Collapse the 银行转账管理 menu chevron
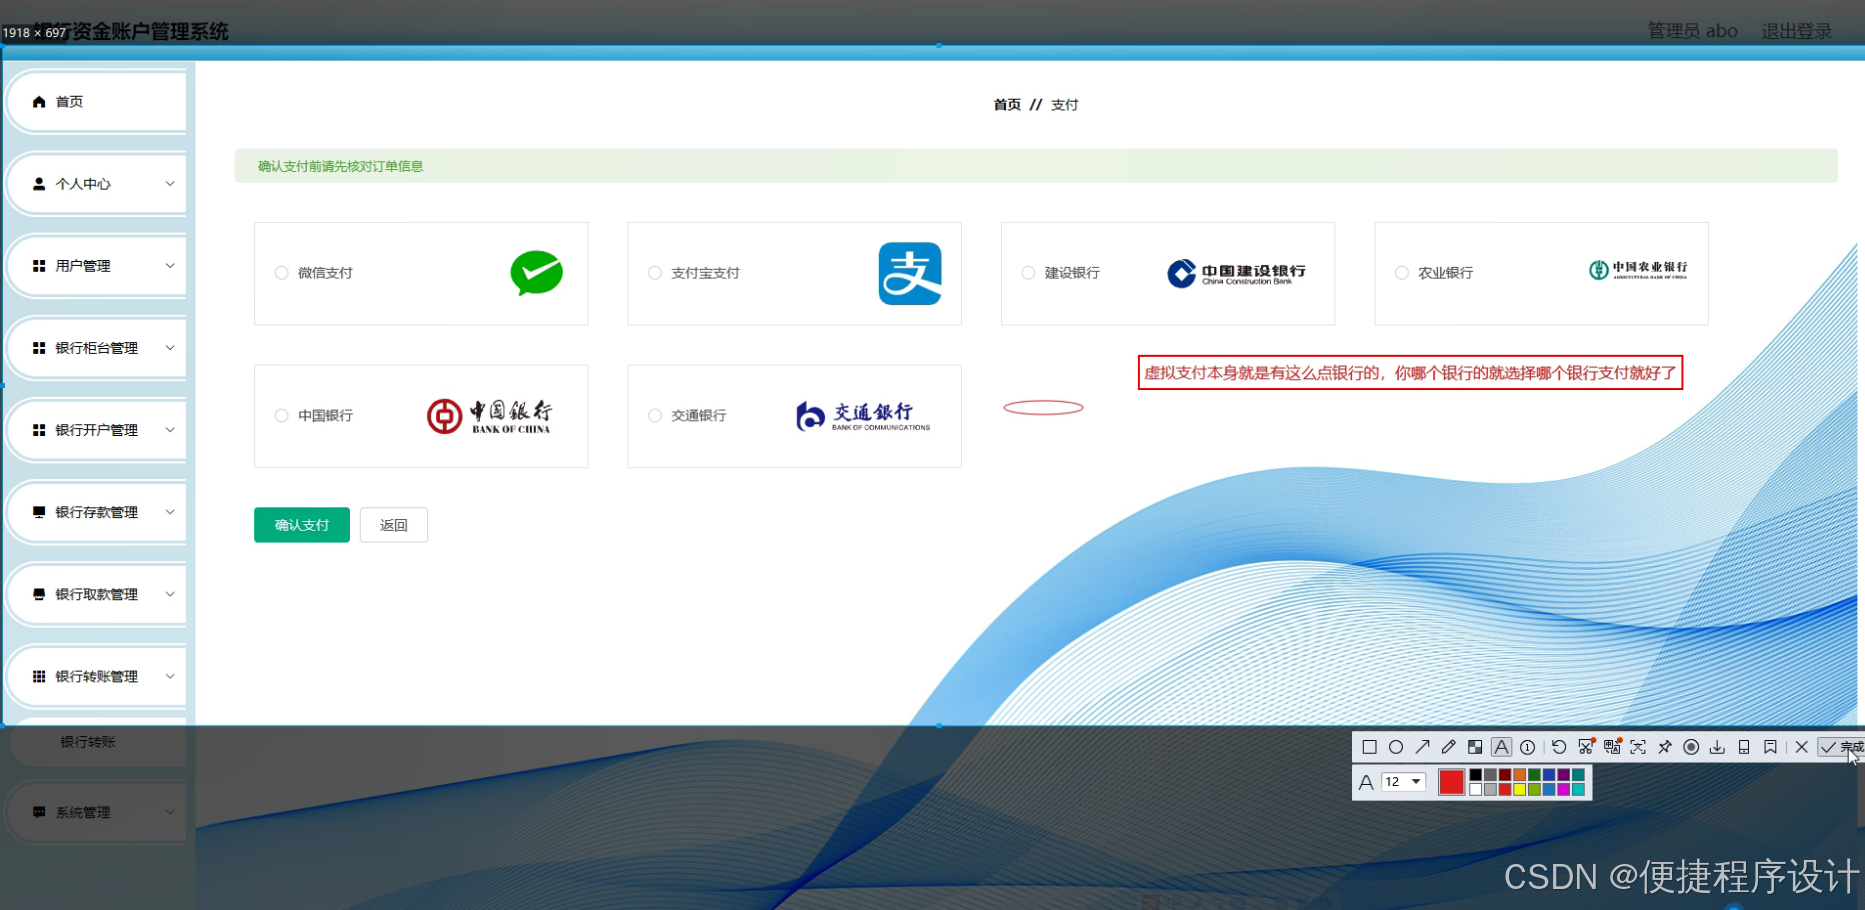This screenshot has height=910, width=1865. click(170, 676)
